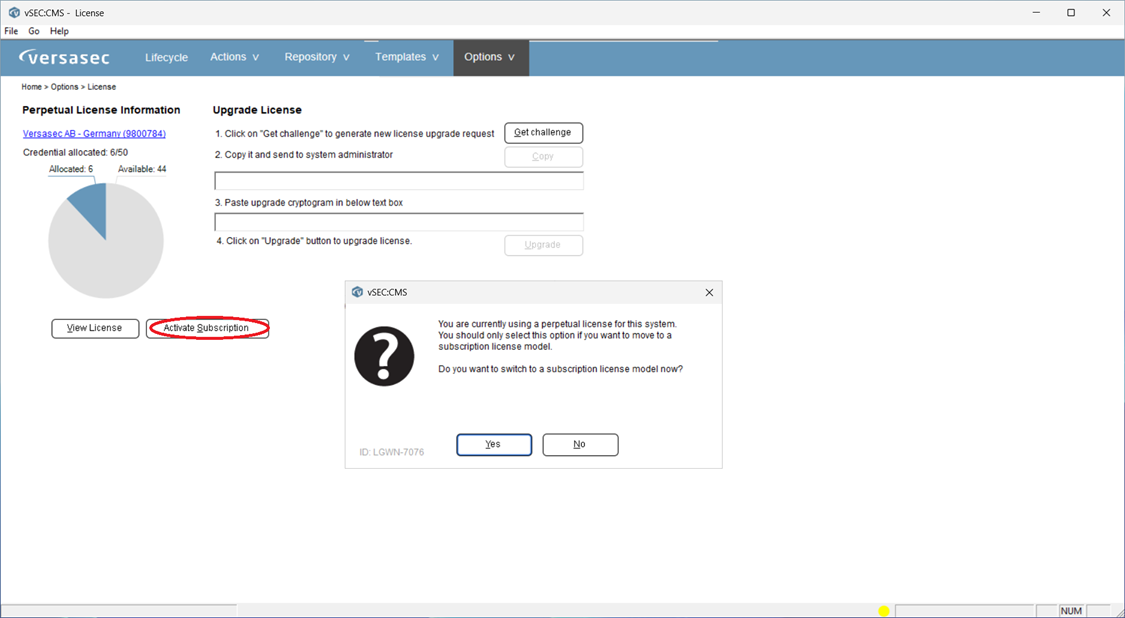Click the 'Allocated: 6' chart label
1125x618 pixels.
[71, 169]
